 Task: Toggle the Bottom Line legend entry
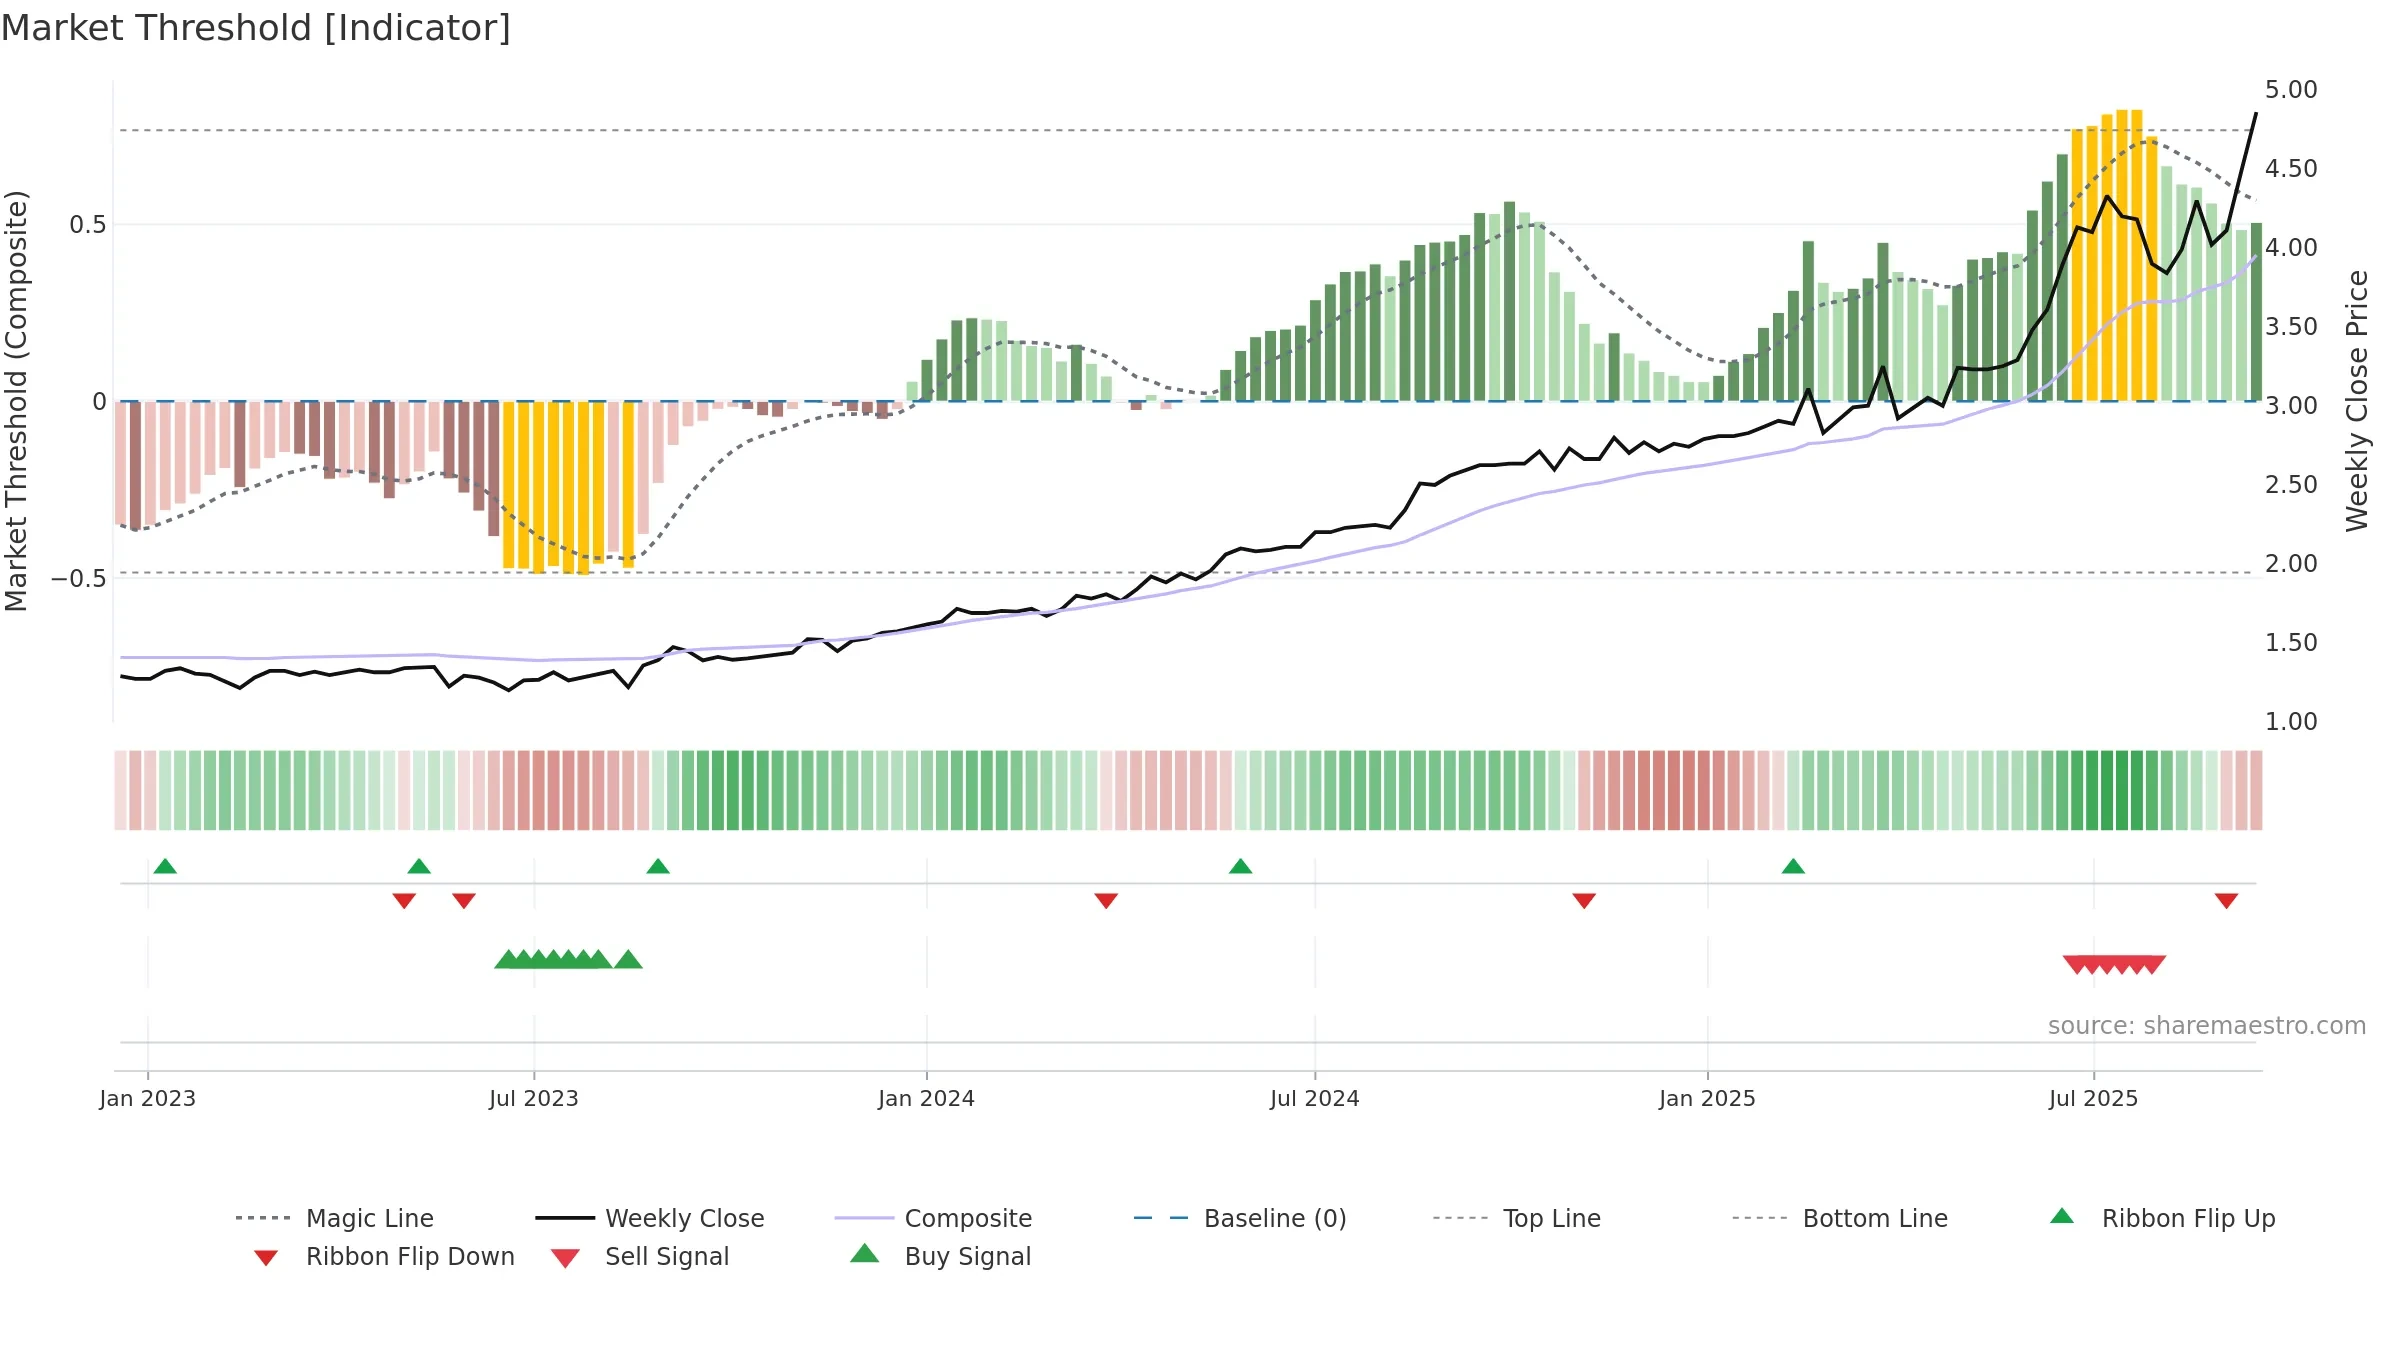1840,1218
